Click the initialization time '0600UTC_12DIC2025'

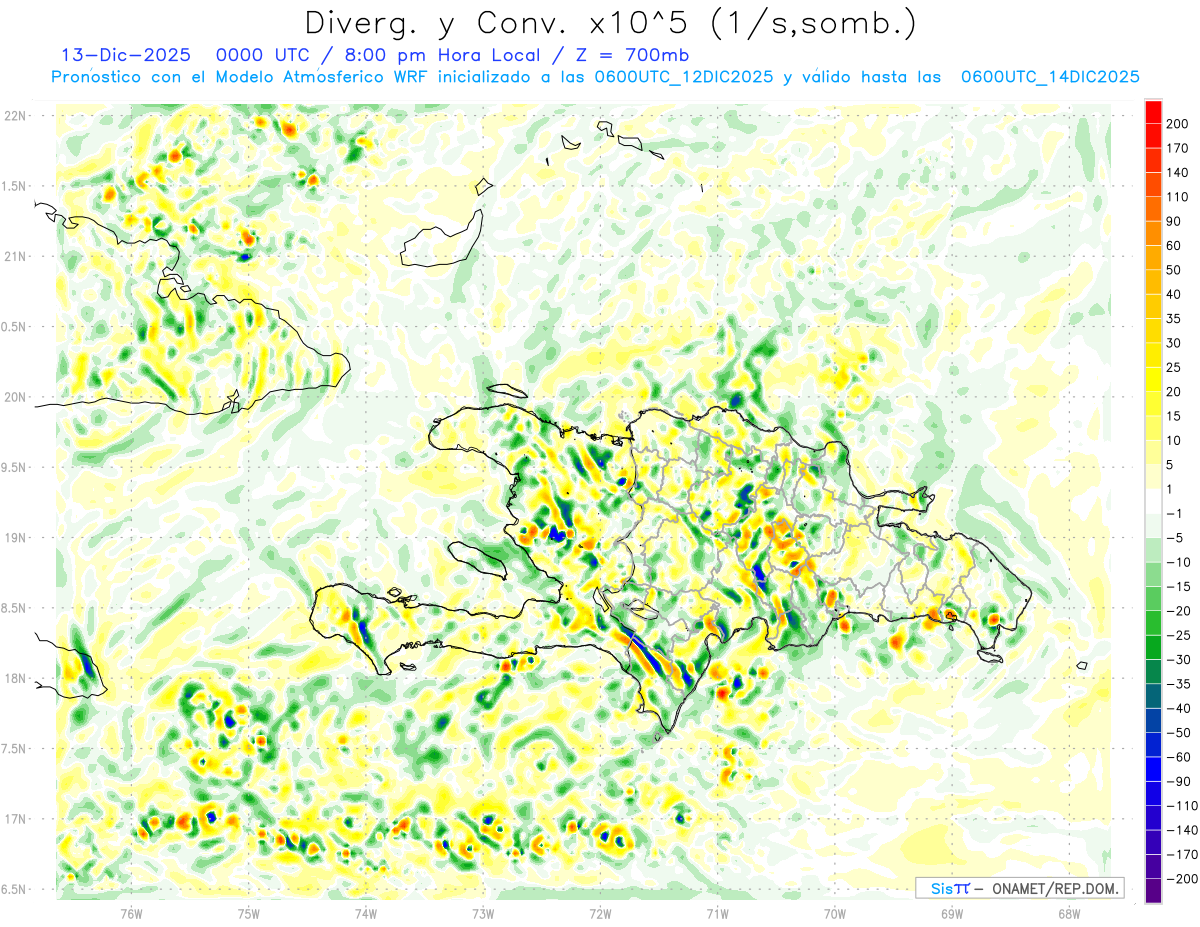tap(685, 77)
